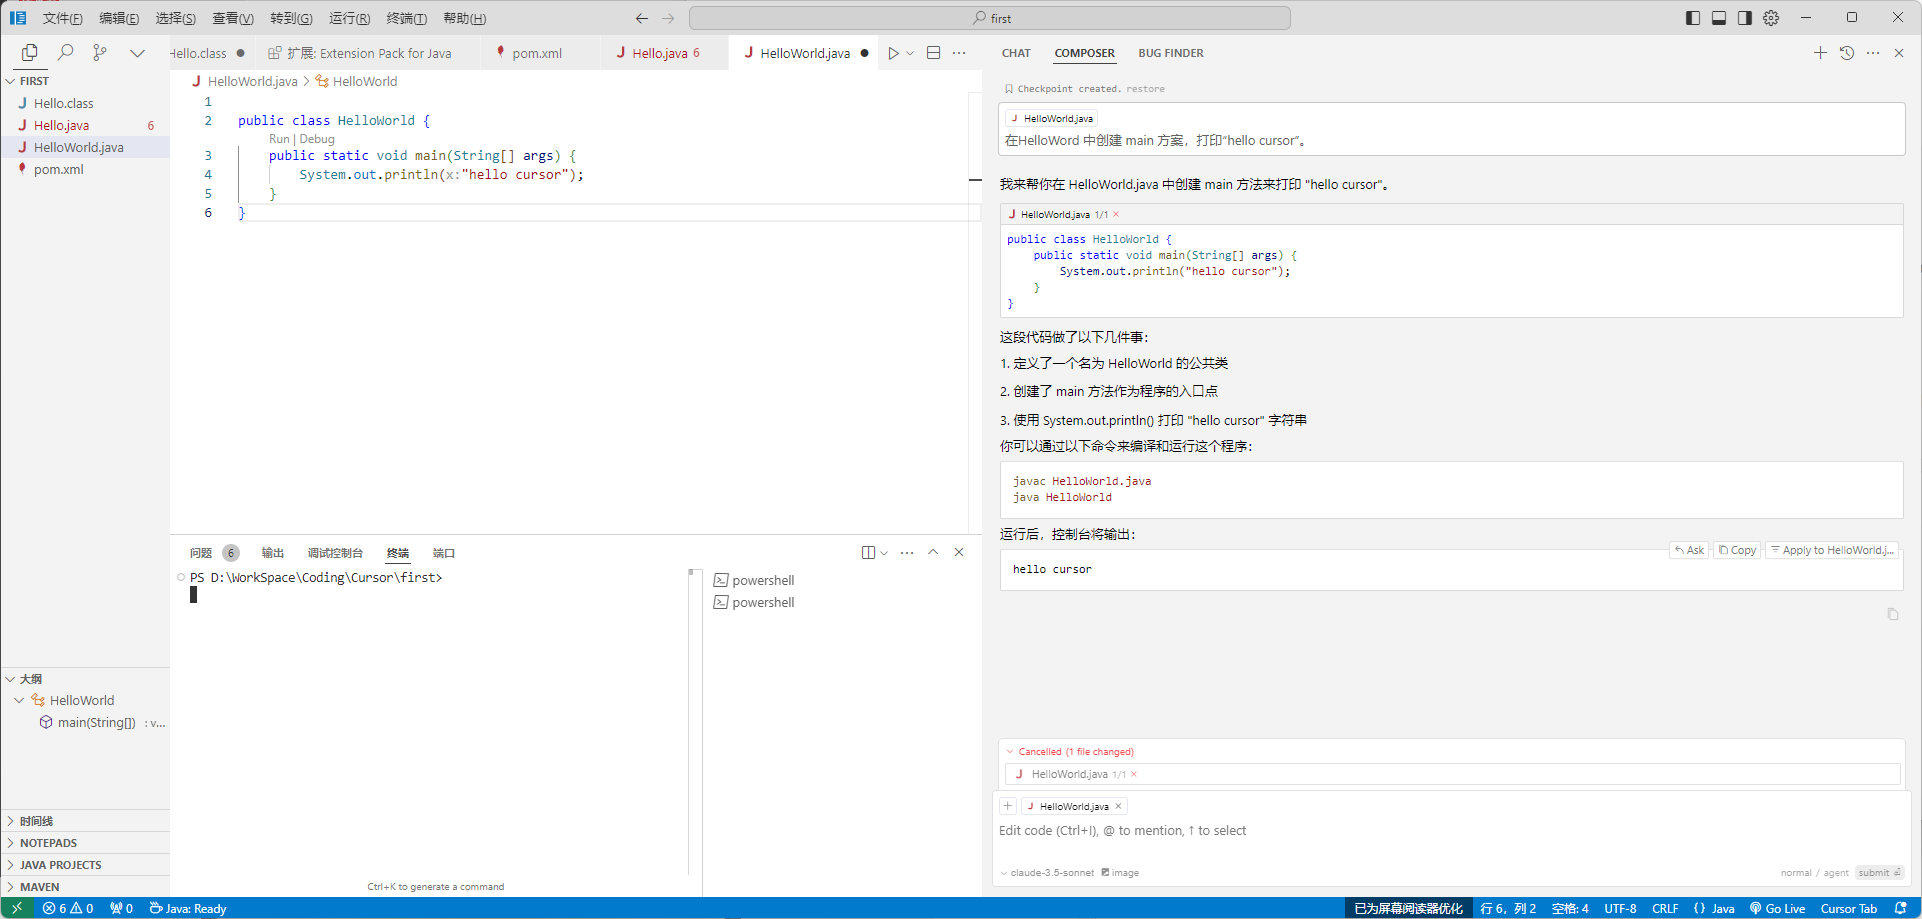1922x919 pixels.
Task: Open the Search magnifier icon in sidebar
Action: [65, 53]
